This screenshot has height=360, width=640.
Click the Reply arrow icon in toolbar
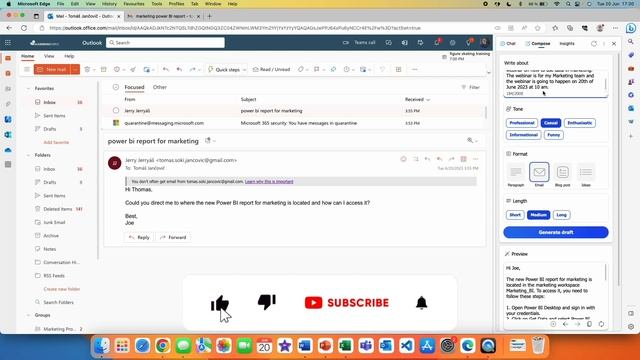pos(166,69)
